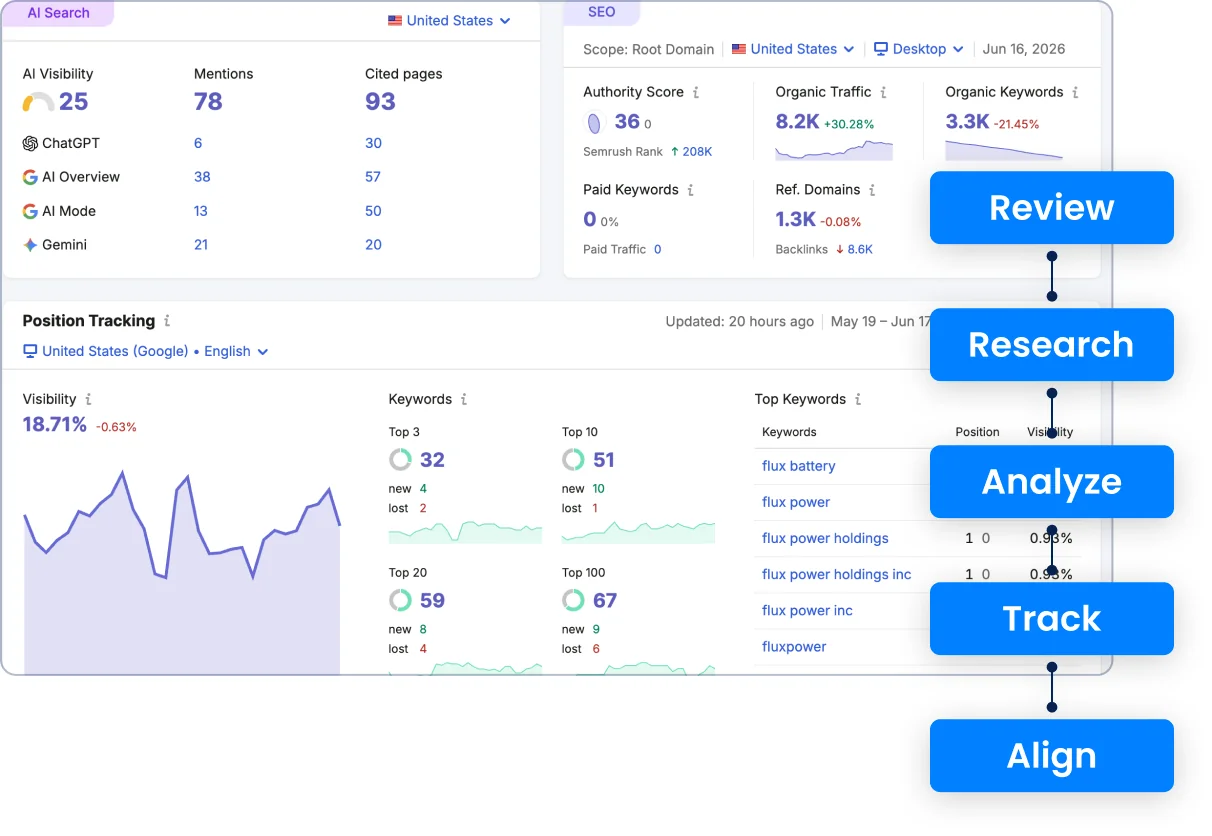The height and width of the screenshot is (836, 1212).
Task: Open AI Search United States country dropdown
Action: point(449,21)
